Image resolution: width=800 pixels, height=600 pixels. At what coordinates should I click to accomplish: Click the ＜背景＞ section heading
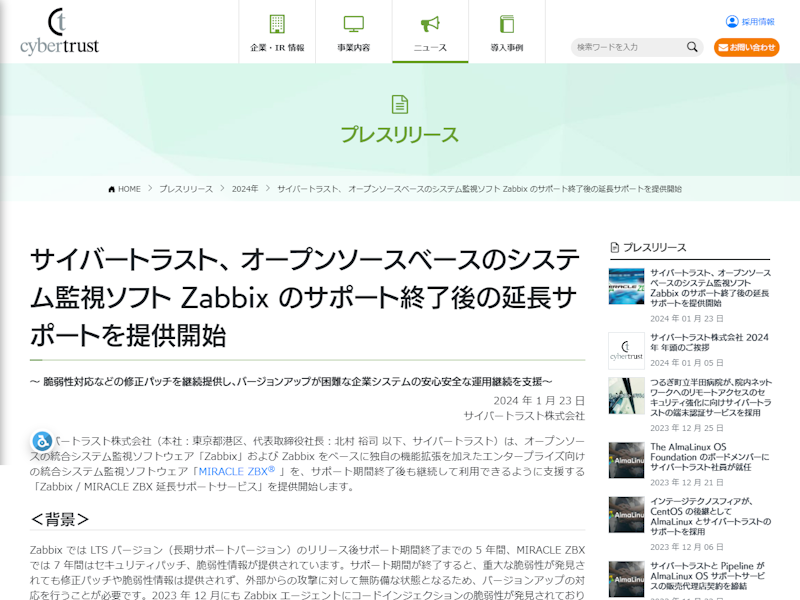coord(60,519)
